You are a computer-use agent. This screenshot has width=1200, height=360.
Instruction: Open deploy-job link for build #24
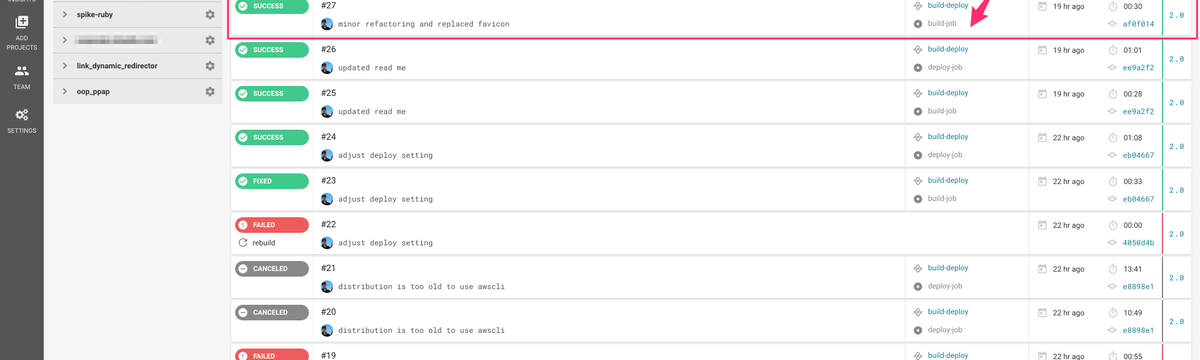pos(945,155)
